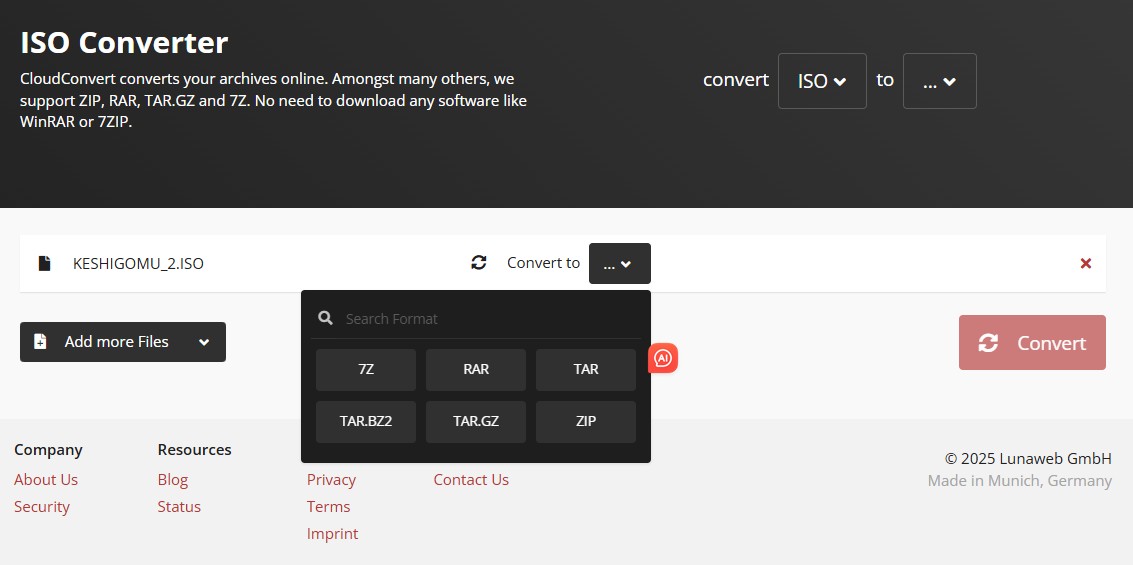Image resolution: width=1133 pixels, height=565 pixels.
Task: Select 7Z output format
Action: coord(366,370)
